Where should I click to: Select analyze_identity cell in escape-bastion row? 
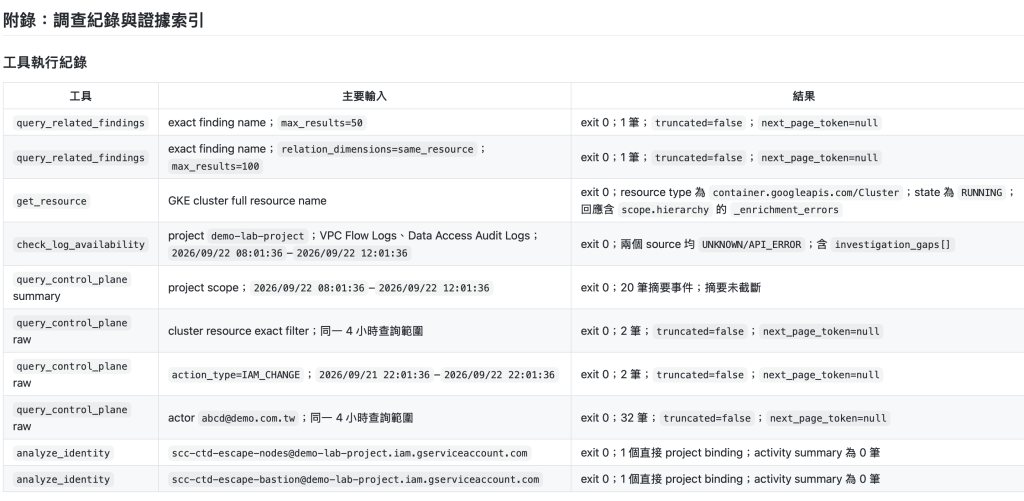(81, 479)
